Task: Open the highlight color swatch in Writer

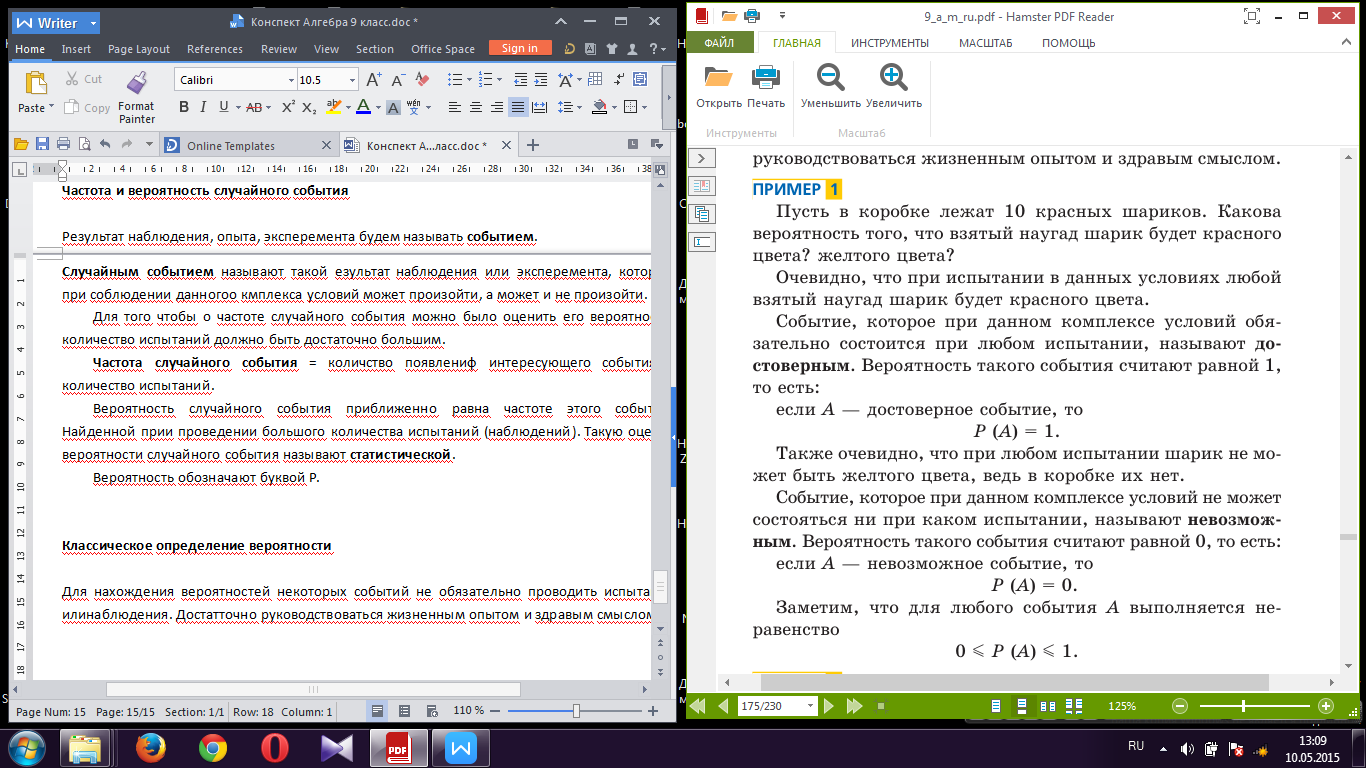Action: pyautogui.click(x=334, y=107)
